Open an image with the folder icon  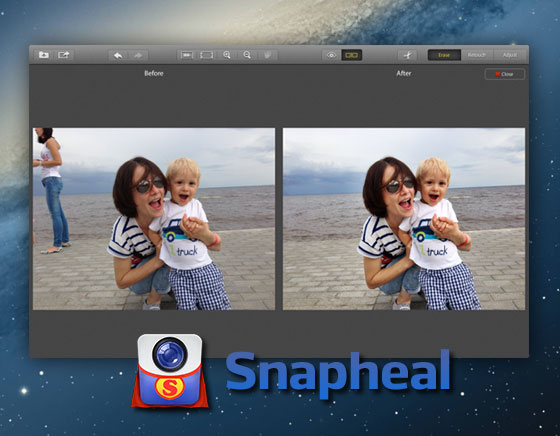coord(44,55)
